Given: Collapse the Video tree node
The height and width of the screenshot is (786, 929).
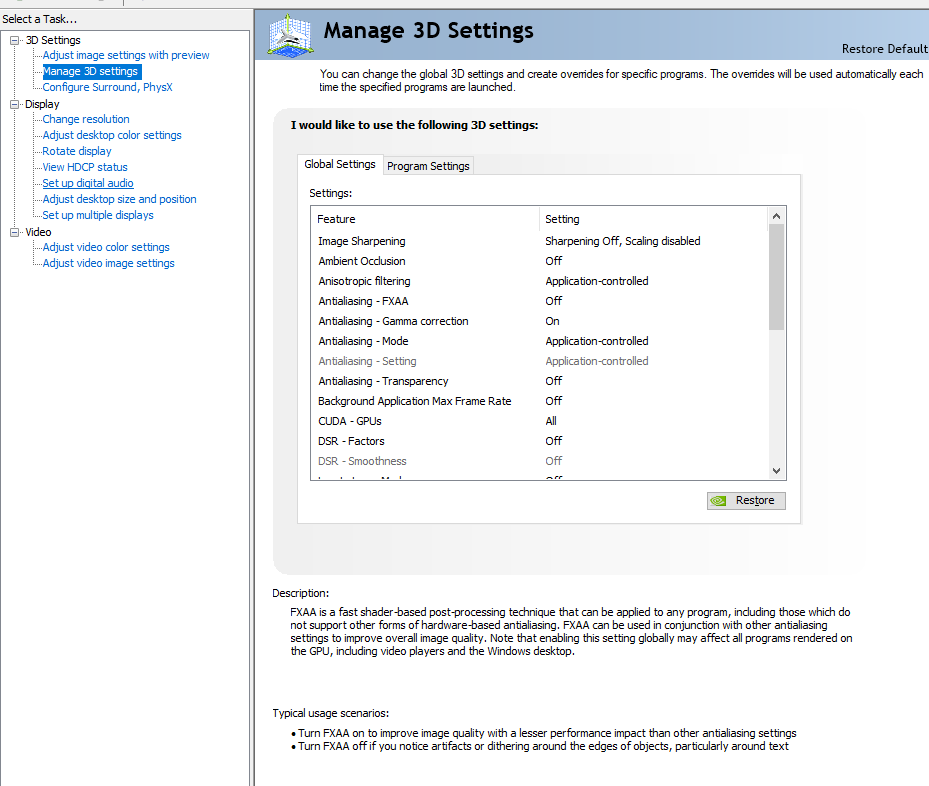Looking at the screenshot, I should point(14,232).
